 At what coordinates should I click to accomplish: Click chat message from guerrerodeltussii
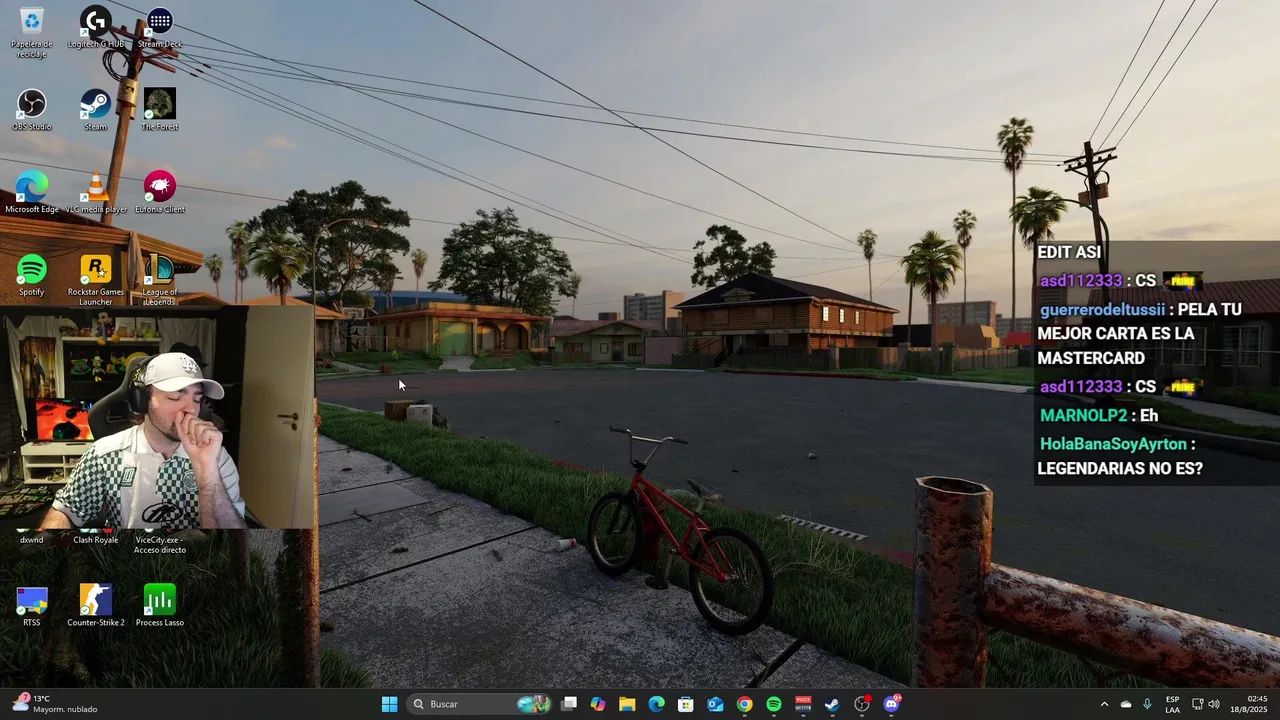point(1140,334)
